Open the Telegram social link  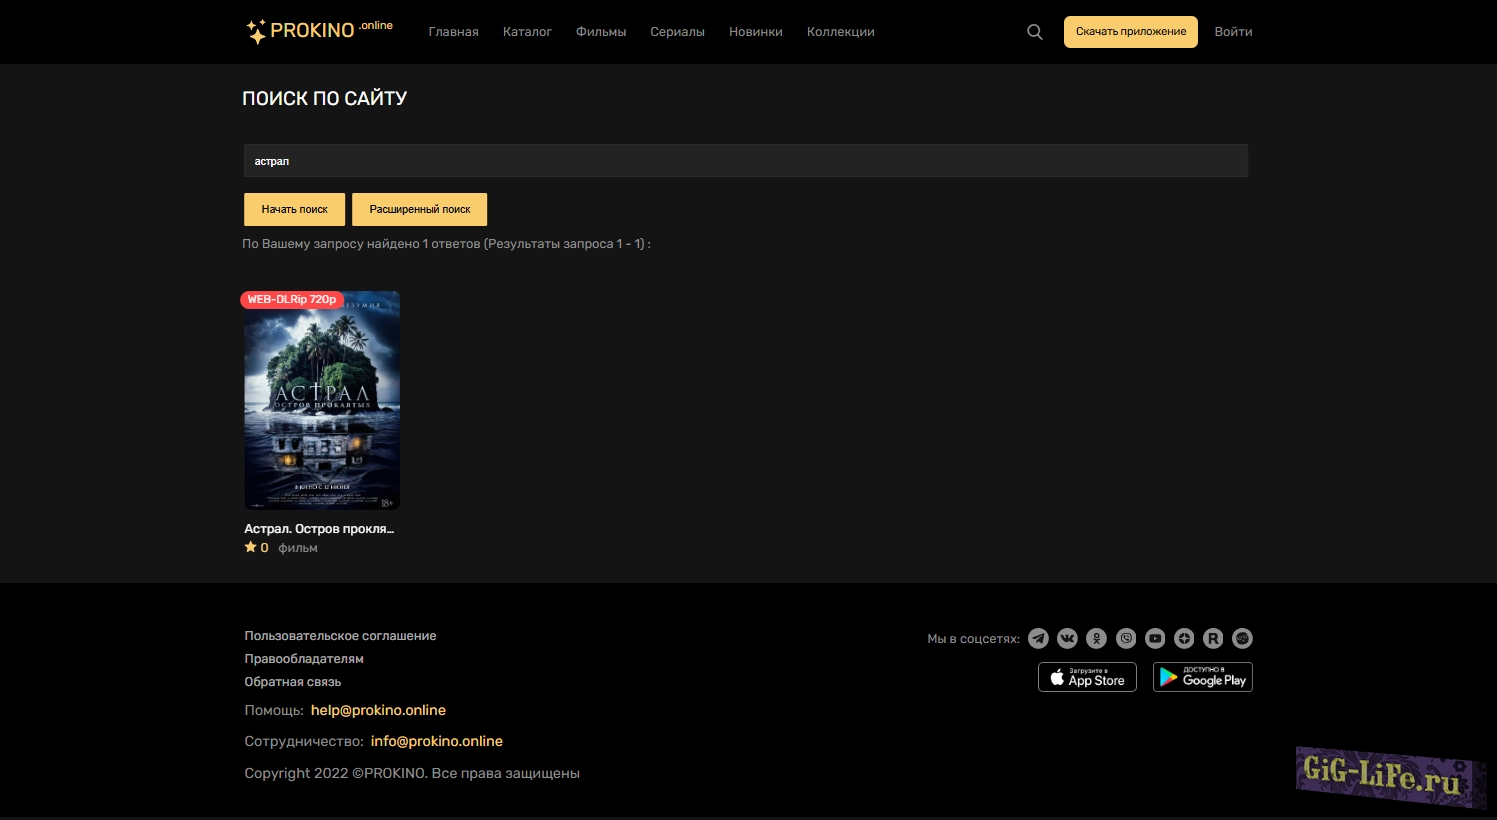click(1038, 638)
